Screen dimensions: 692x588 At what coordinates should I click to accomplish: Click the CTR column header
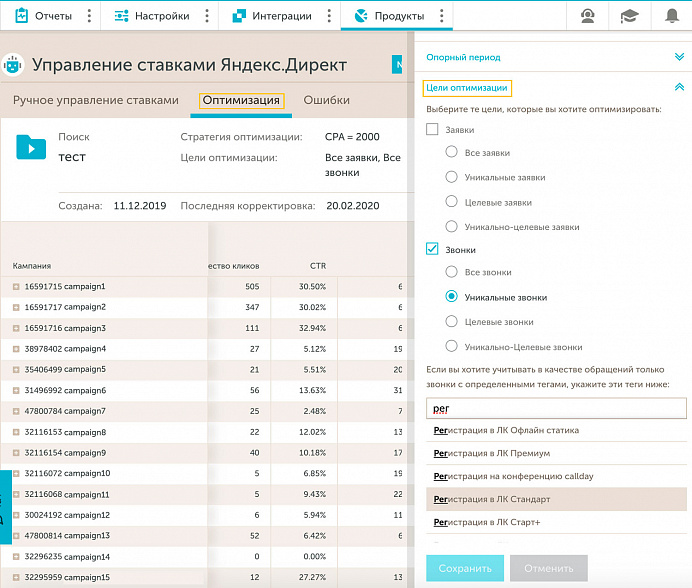click(x=318, y=266)
